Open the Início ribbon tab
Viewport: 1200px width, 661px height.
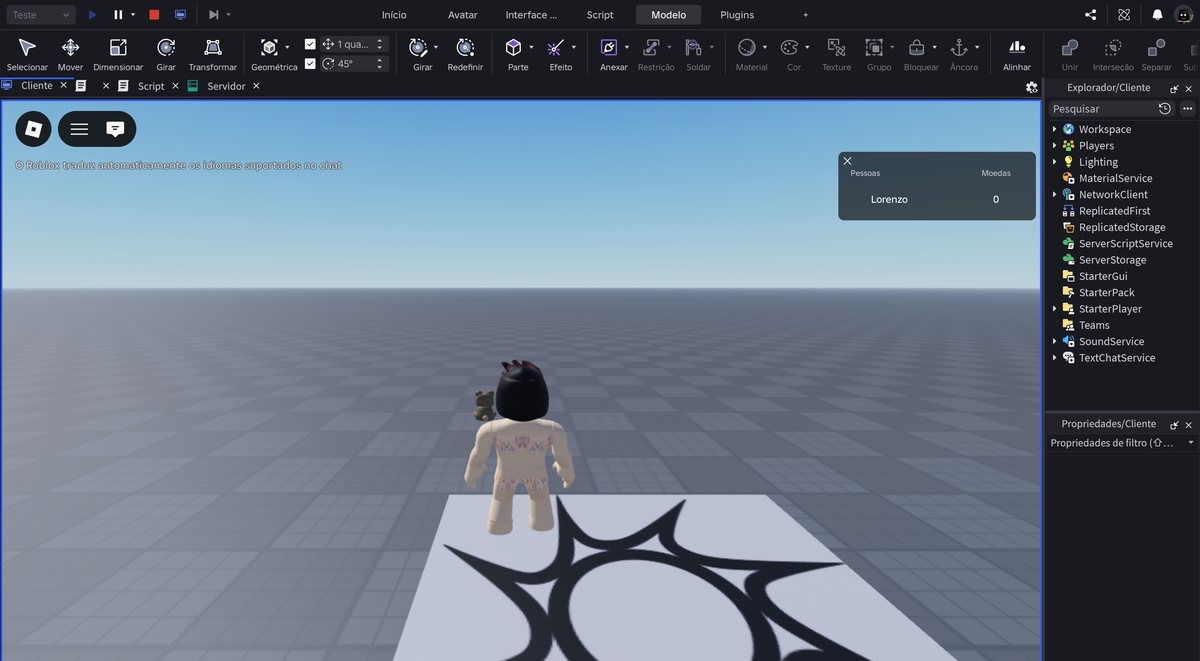[x=394, y=15]
